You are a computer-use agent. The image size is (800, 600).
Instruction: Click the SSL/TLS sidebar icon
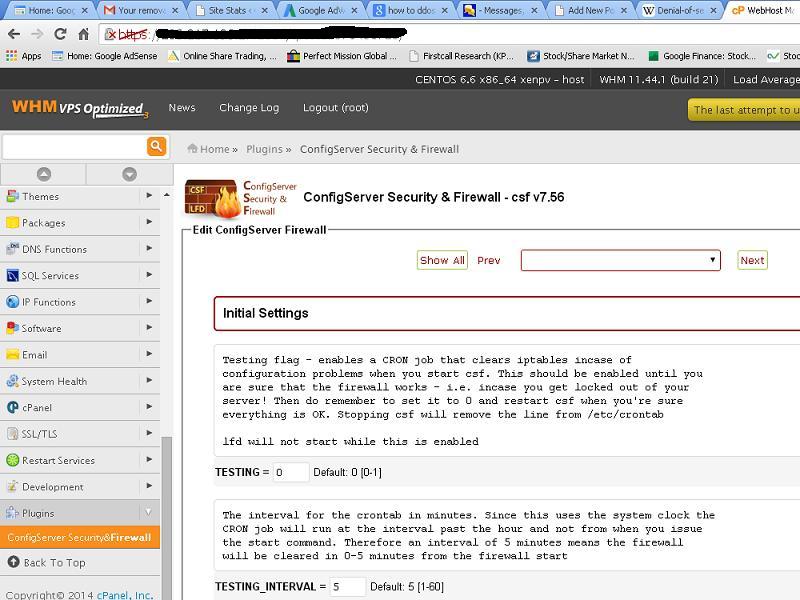[x=12, y=434]
